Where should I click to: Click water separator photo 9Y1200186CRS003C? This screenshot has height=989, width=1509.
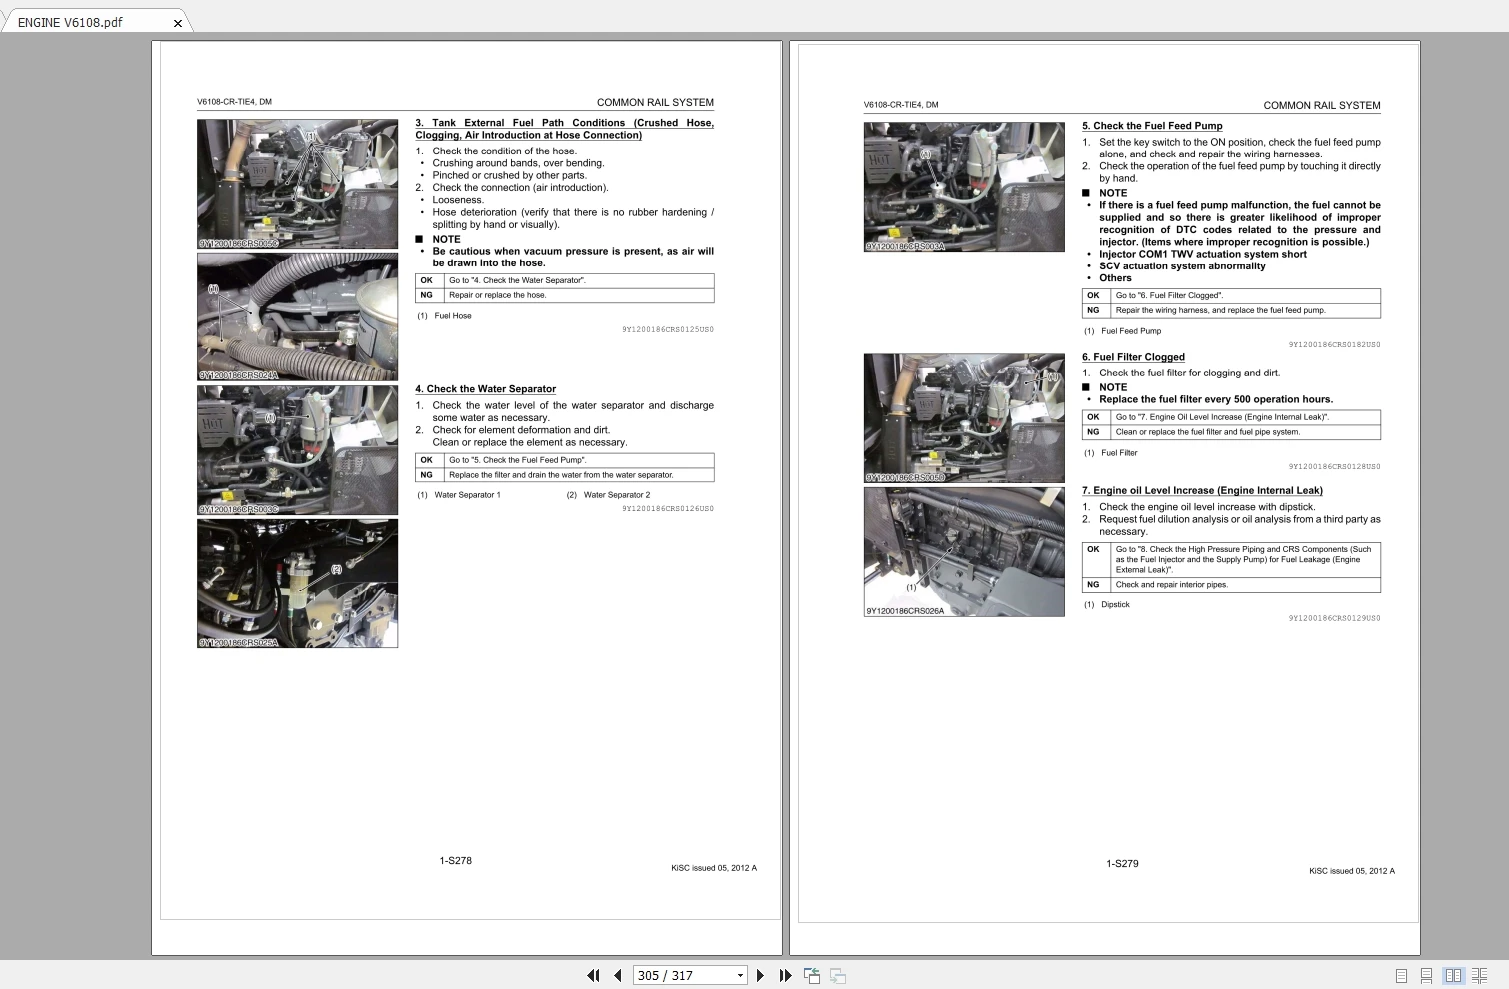297,450
